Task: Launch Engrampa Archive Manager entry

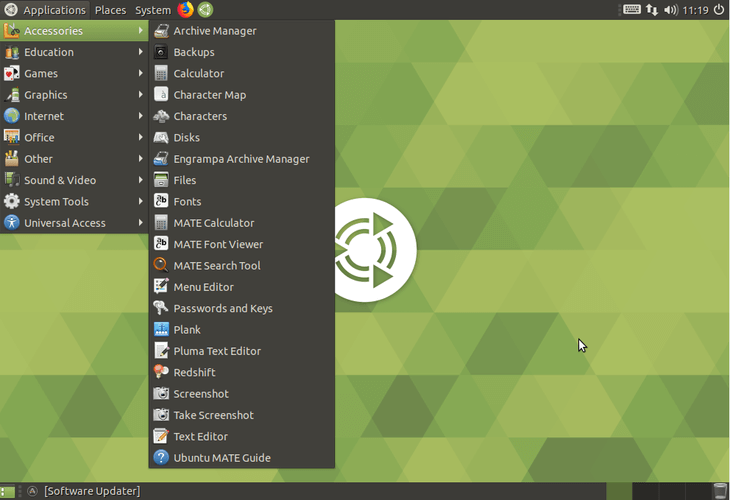Action: pos(242,159)
